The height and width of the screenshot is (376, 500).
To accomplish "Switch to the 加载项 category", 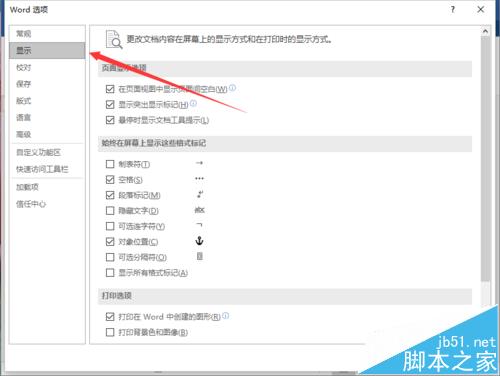I will click(x=47, y=187).
